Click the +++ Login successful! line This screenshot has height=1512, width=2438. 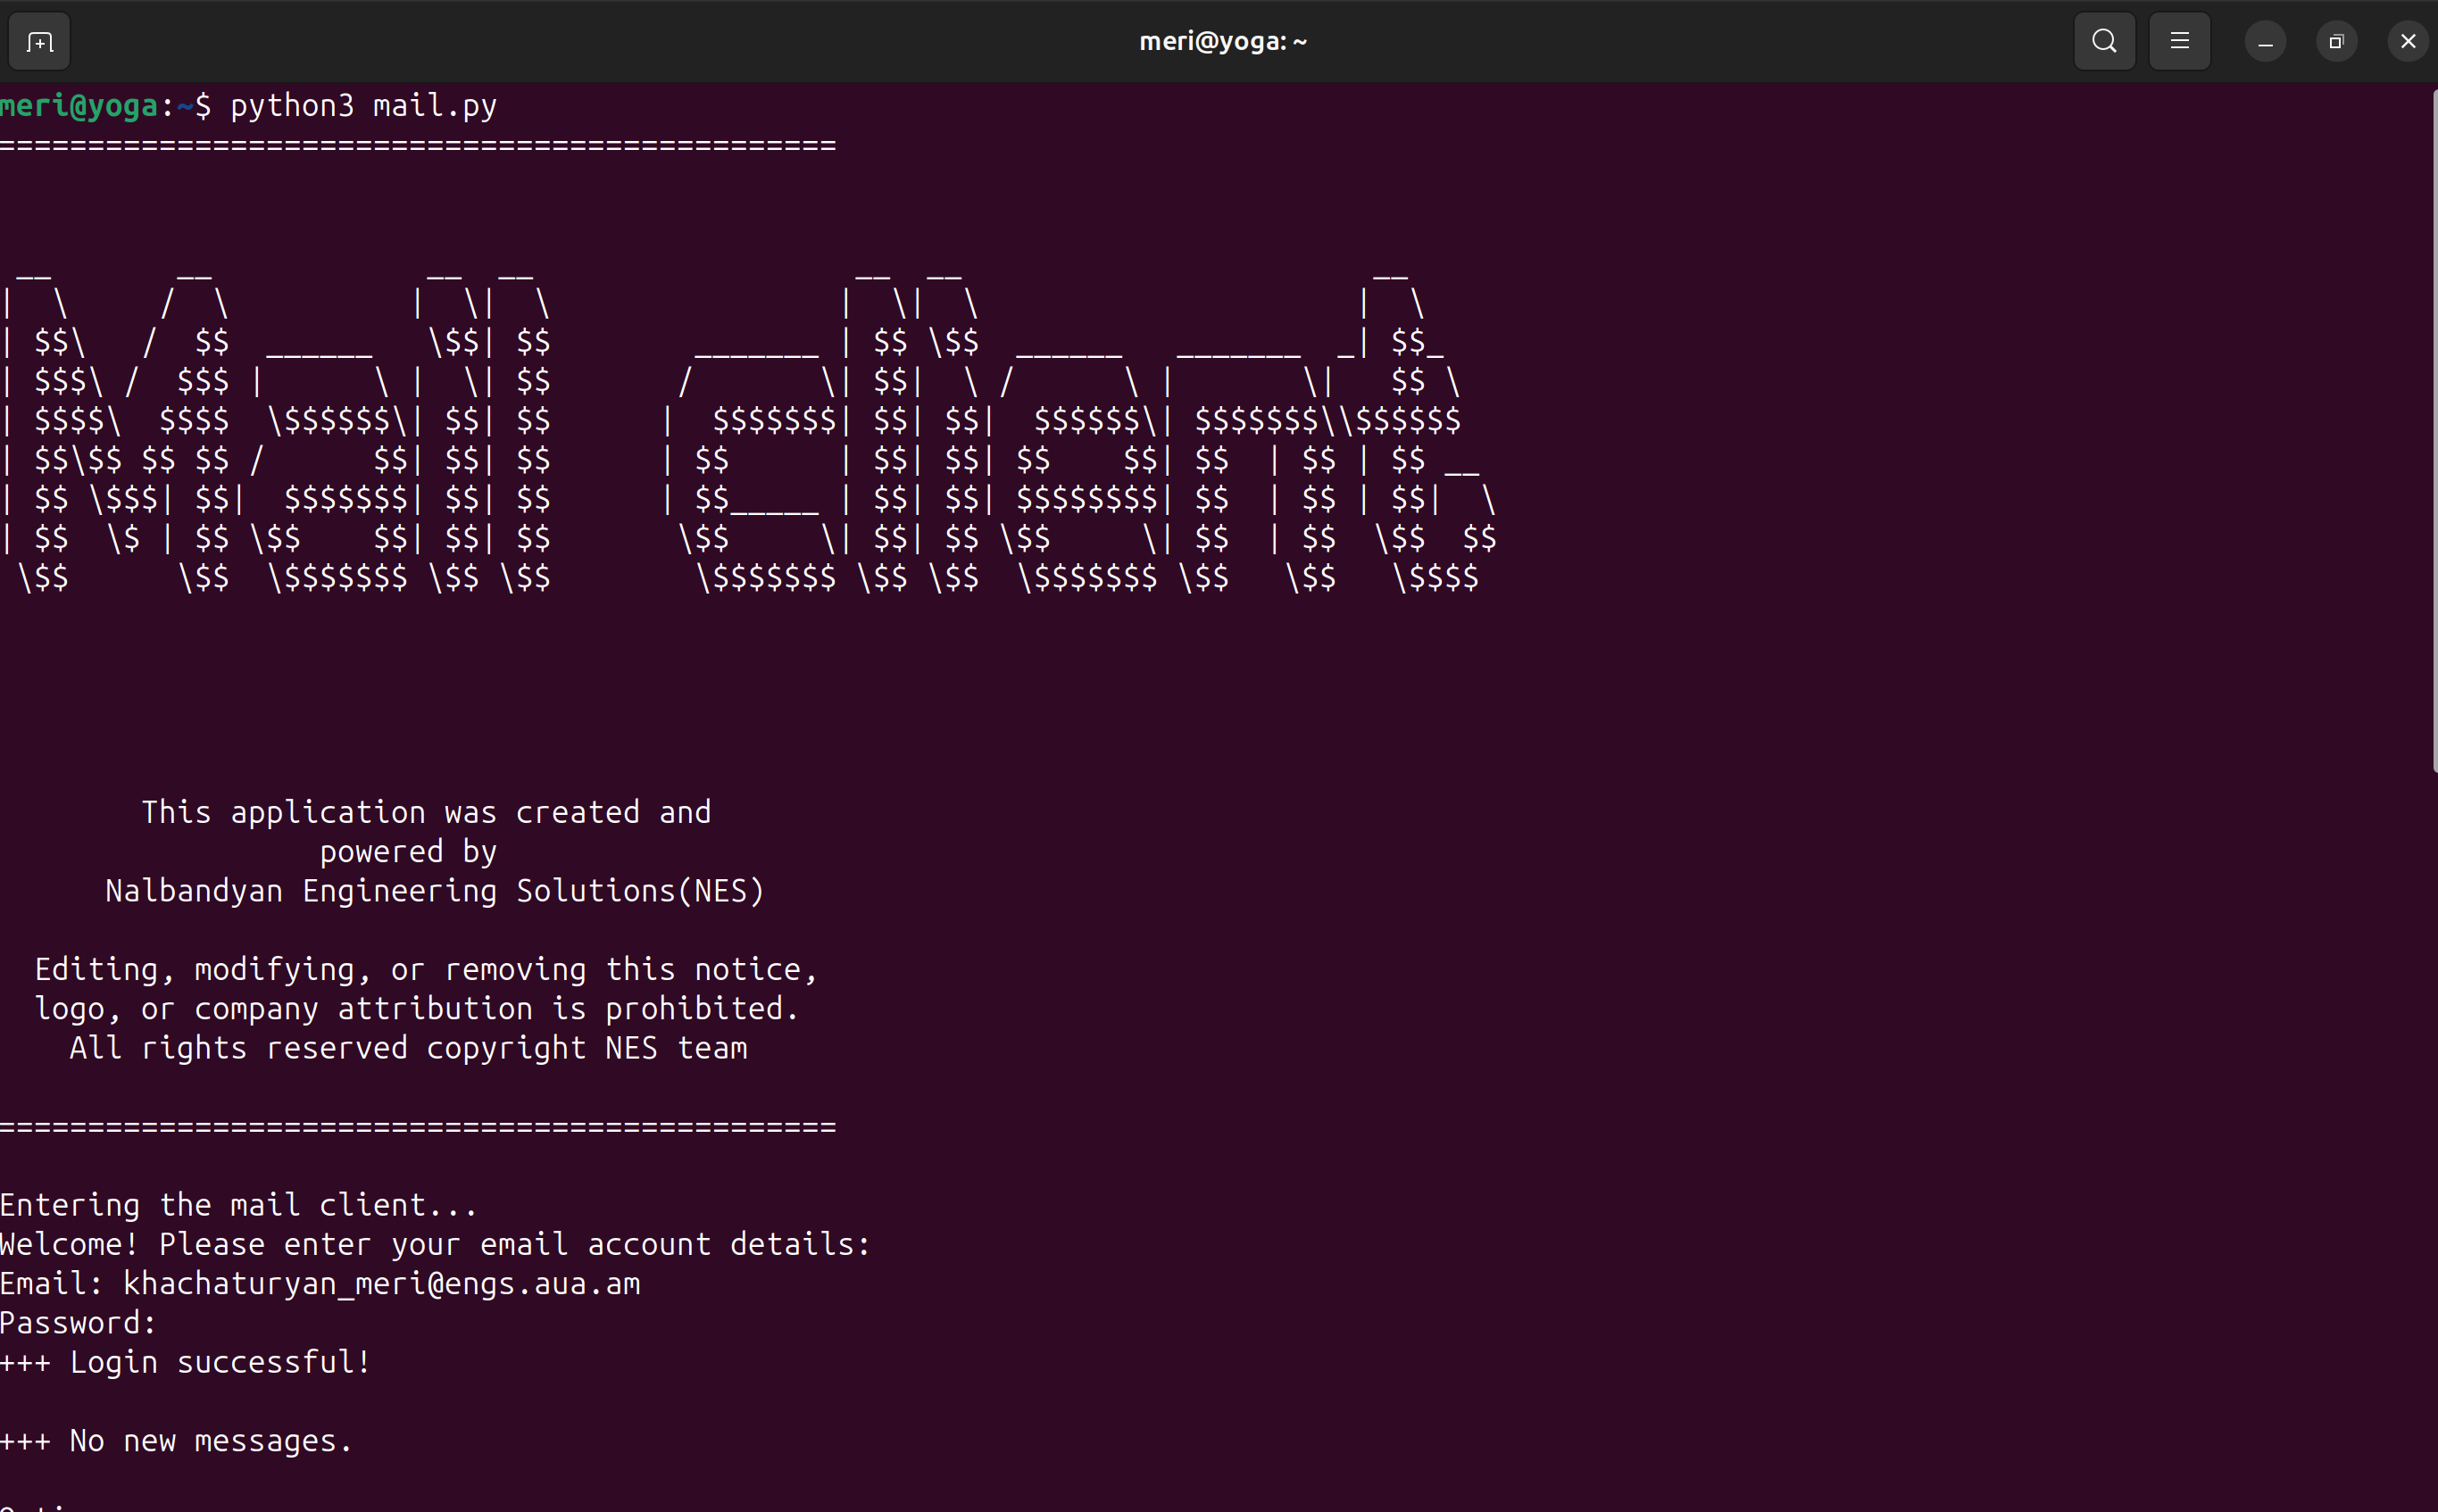pos(186,1362)
